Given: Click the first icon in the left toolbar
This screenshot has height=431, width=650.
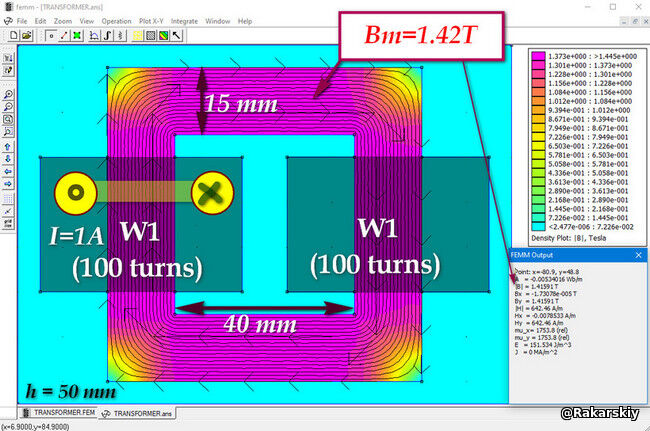Looking at the screenshot, I should 8,58.
